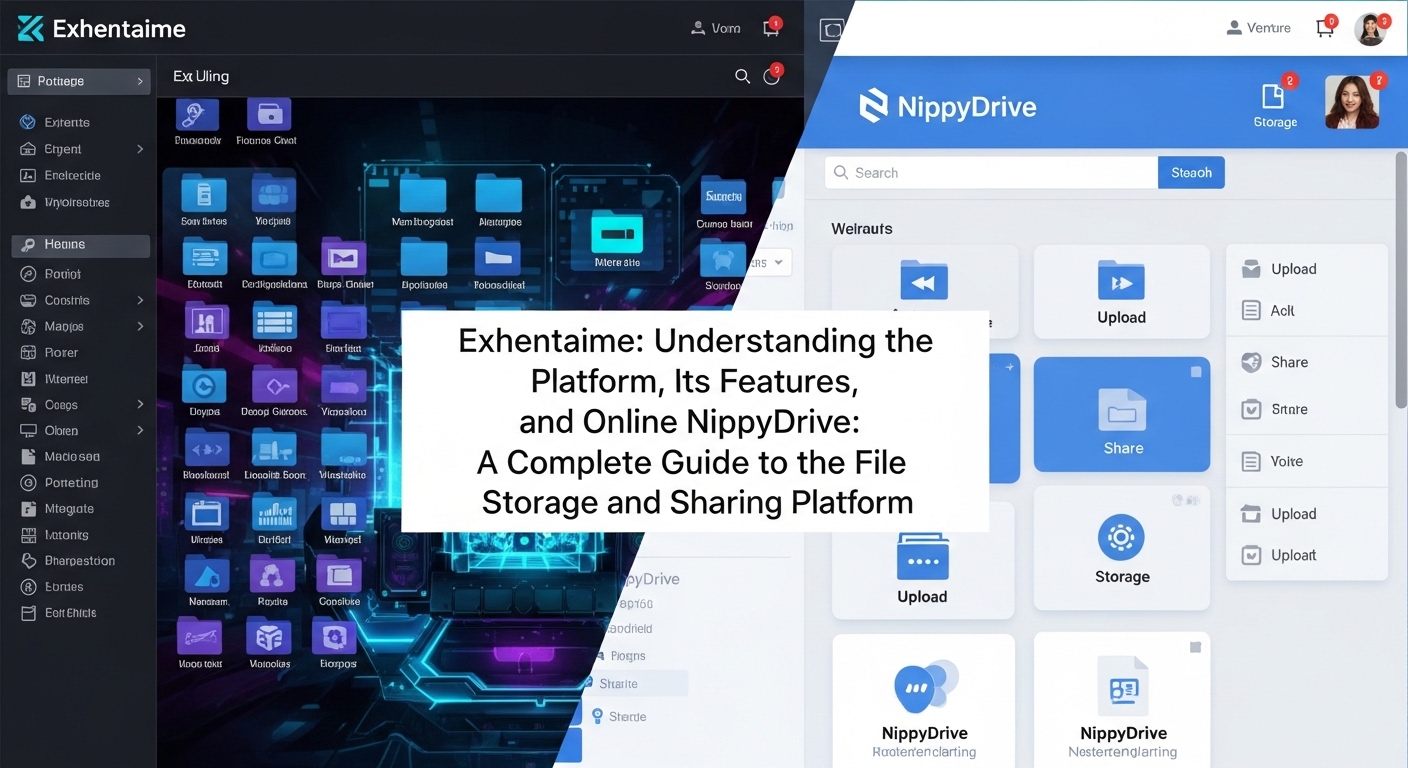The height and width of the screenshot is (768, 1408).
Task: Select the blue Share folder tile
Action: point(1121,414)
